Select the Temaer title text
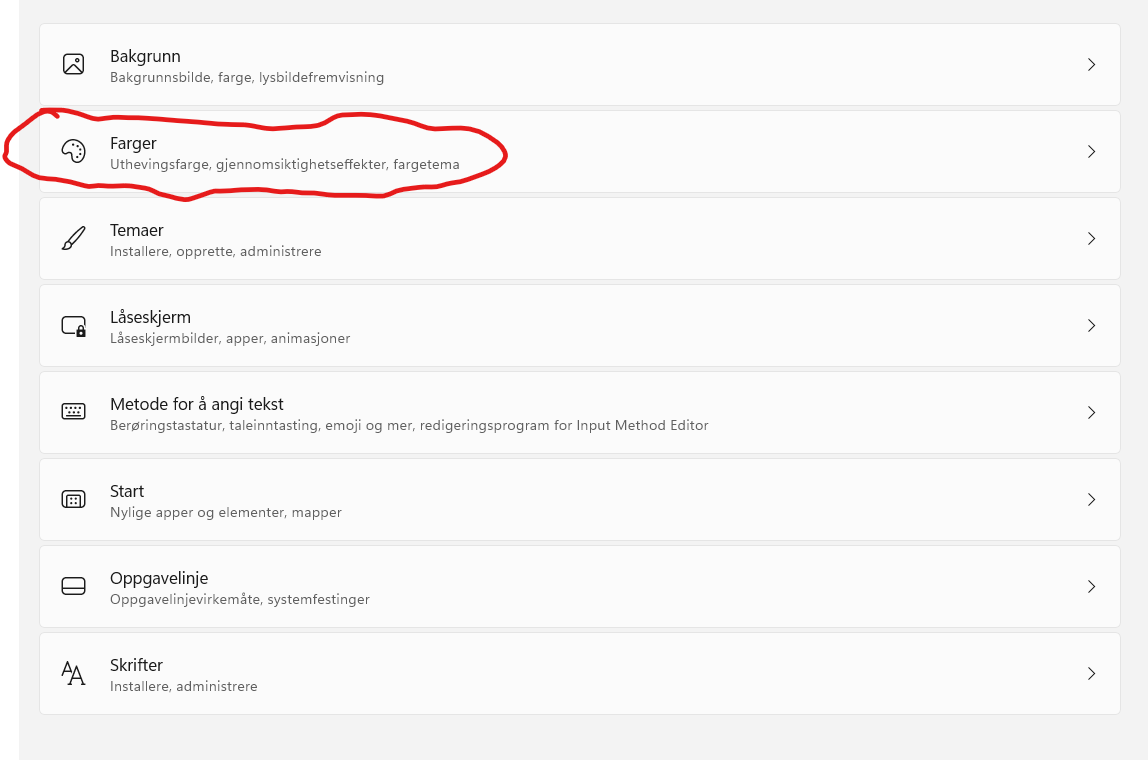 [136, 230]
